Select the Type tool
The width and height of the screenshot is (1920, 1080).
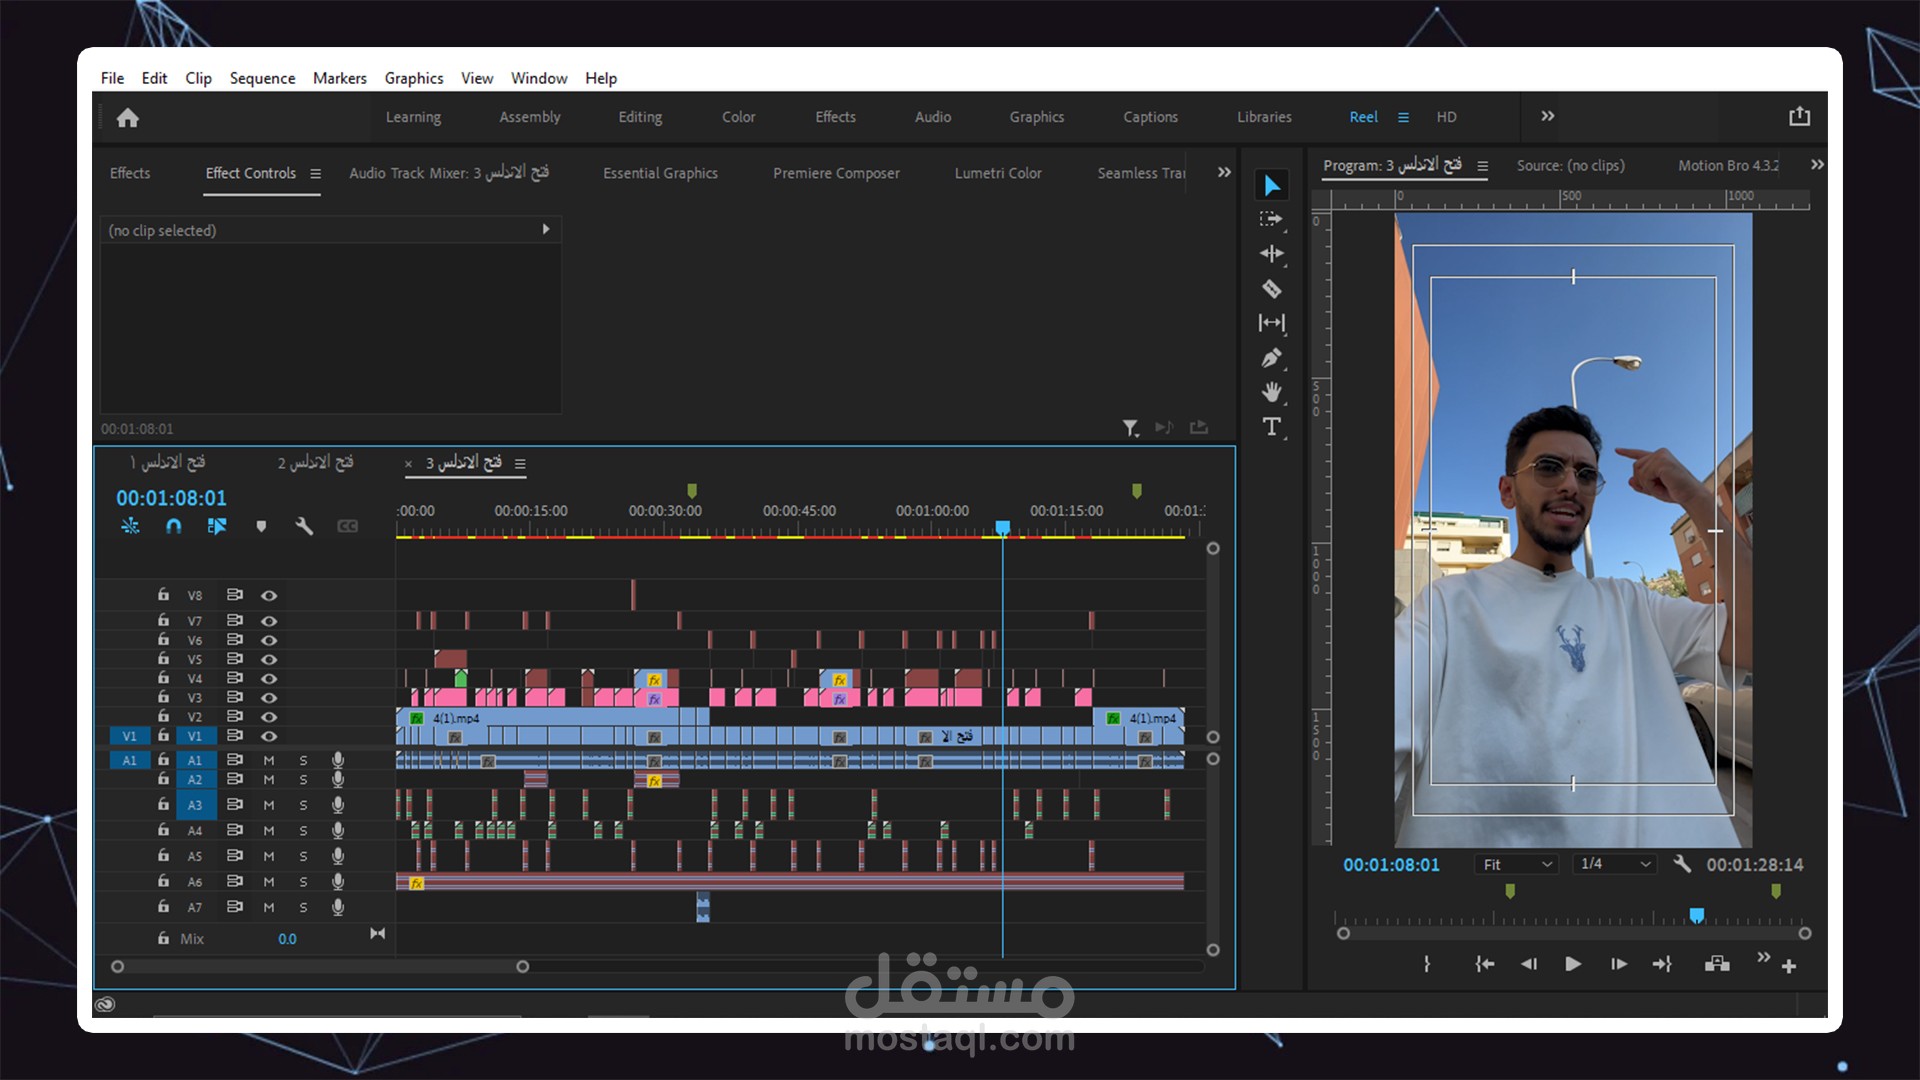1271,427
